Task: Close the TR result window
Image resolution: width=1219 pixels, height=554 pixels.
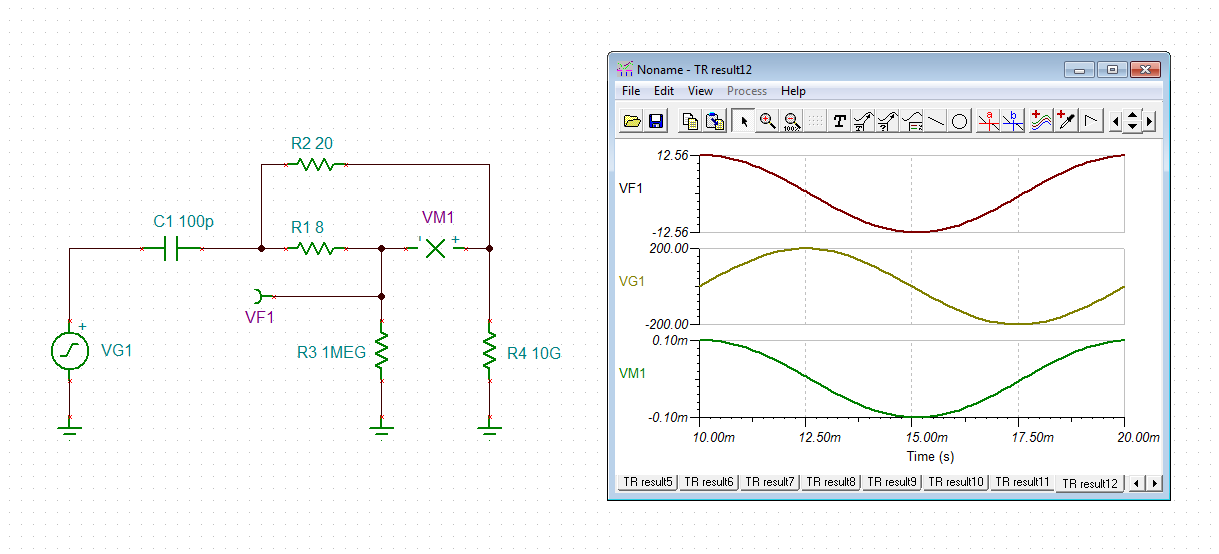Action: 1145,69
